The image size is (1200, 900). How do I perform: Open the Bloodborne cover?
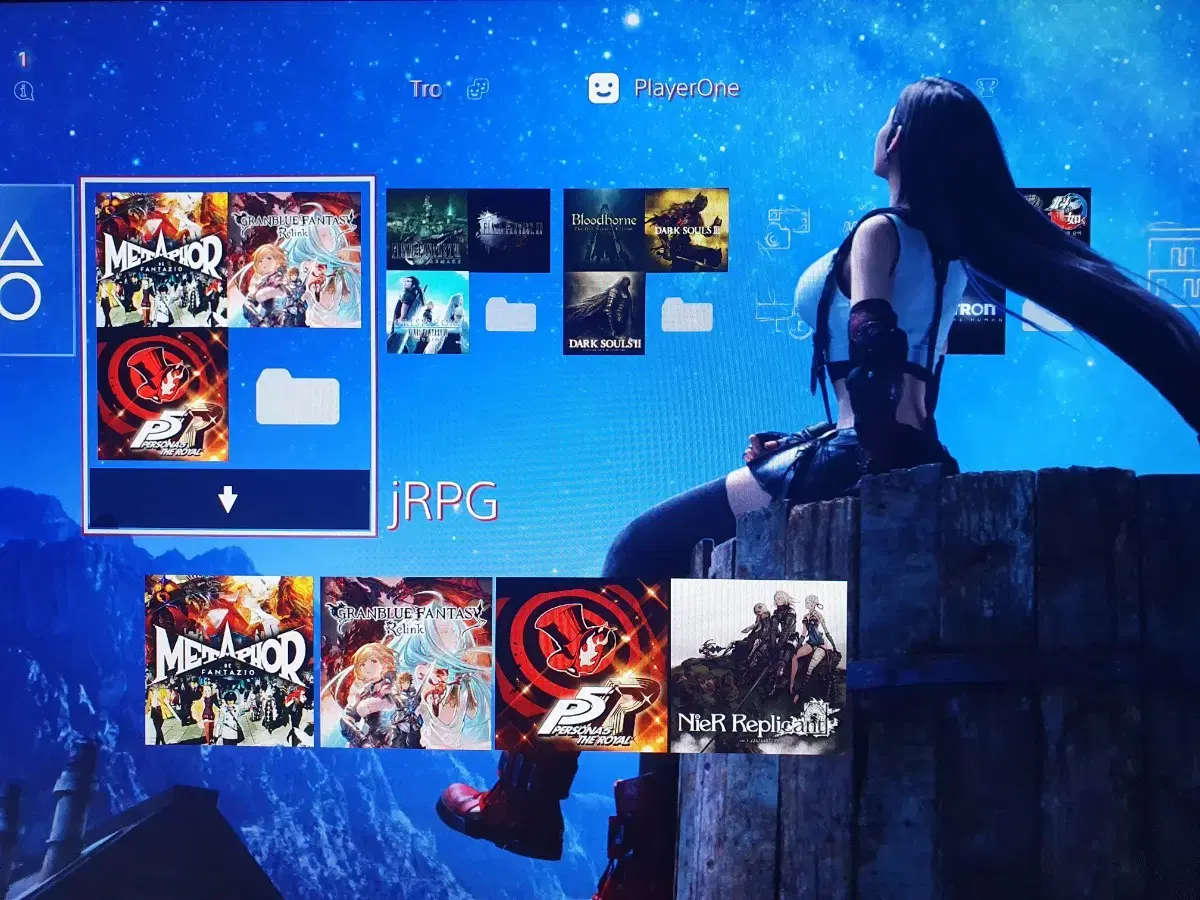click(x=604, y=230)
